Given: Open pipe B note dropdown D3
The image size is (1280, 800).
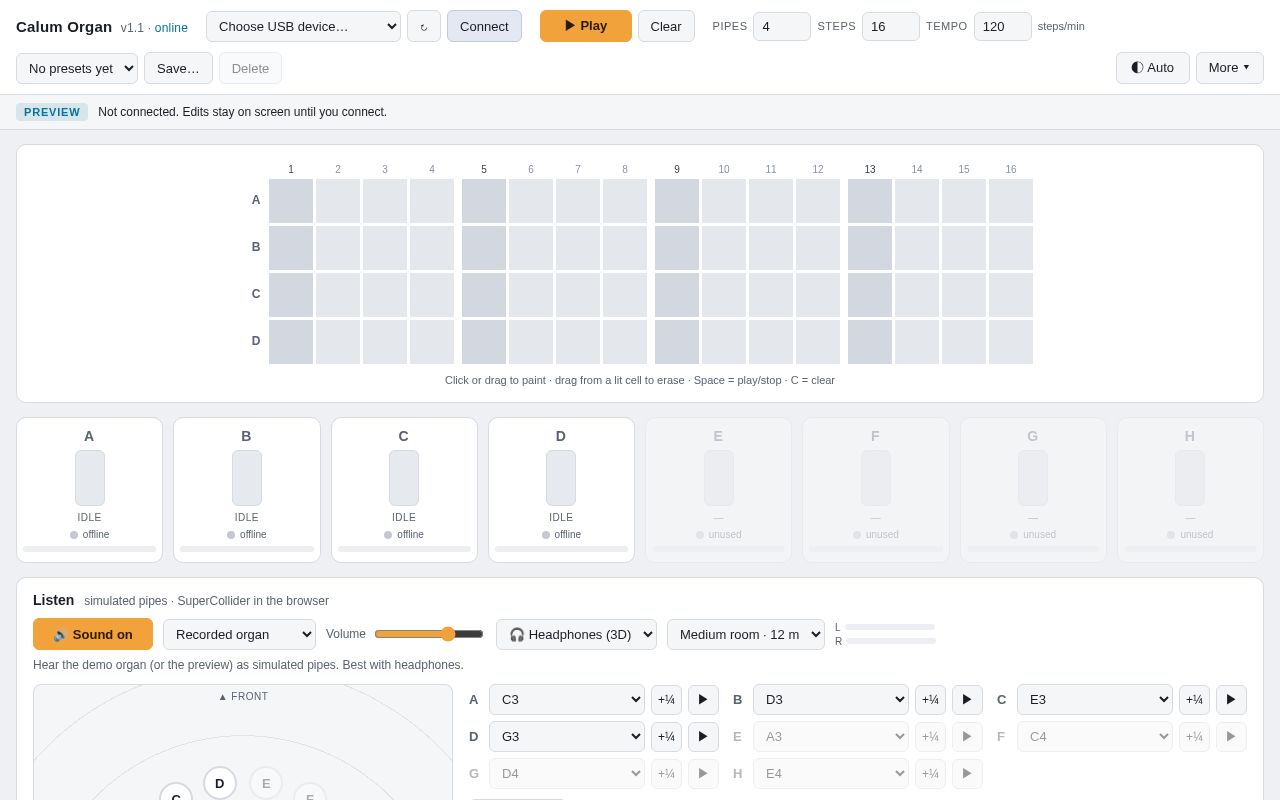Looking at the screenshot, I should coord(831,700).
